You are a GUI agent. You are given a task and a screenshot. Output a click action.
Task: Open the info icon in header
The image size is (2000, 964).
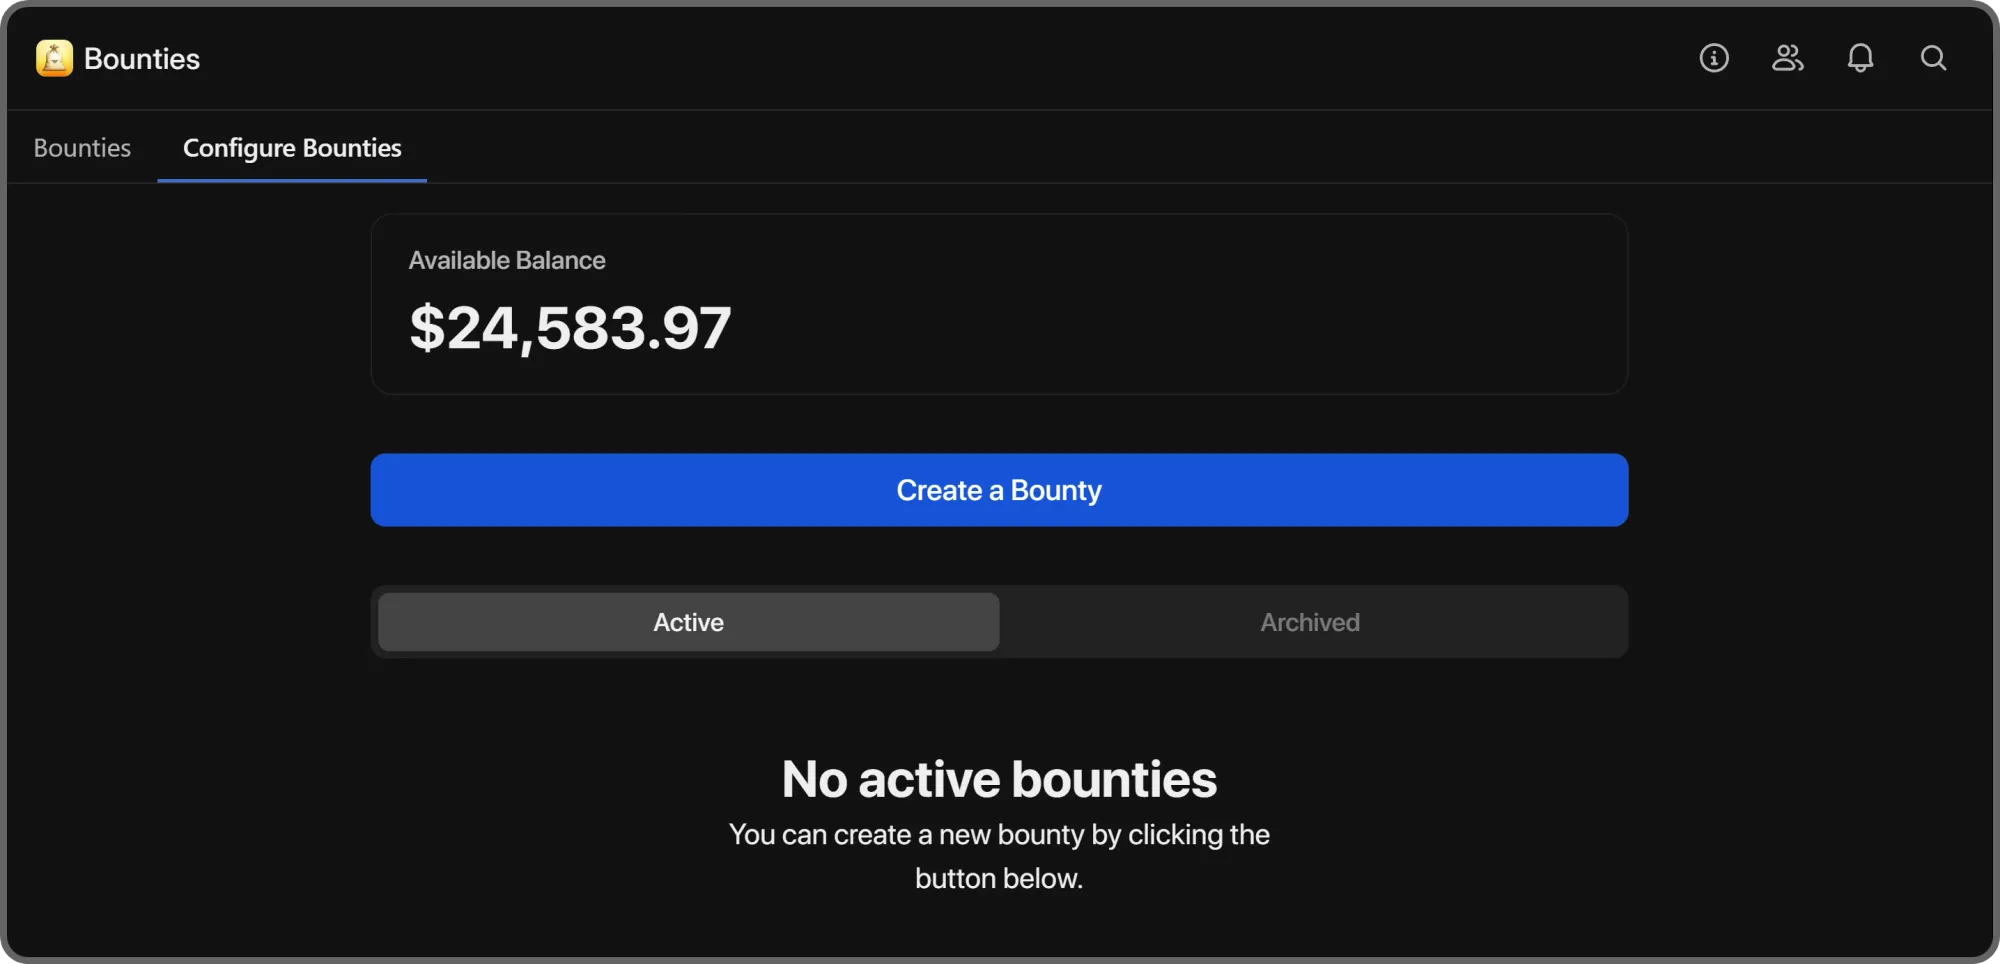[x=1714, y=58]
